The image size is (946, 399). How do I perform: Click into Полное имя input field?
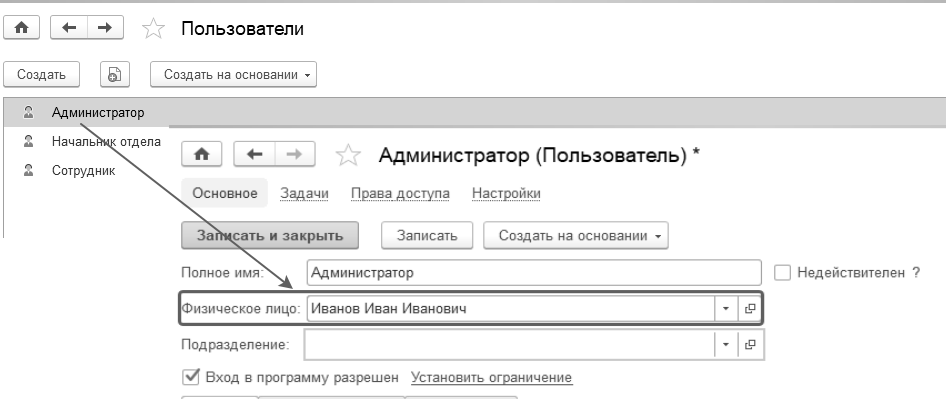tap(534, 273)
